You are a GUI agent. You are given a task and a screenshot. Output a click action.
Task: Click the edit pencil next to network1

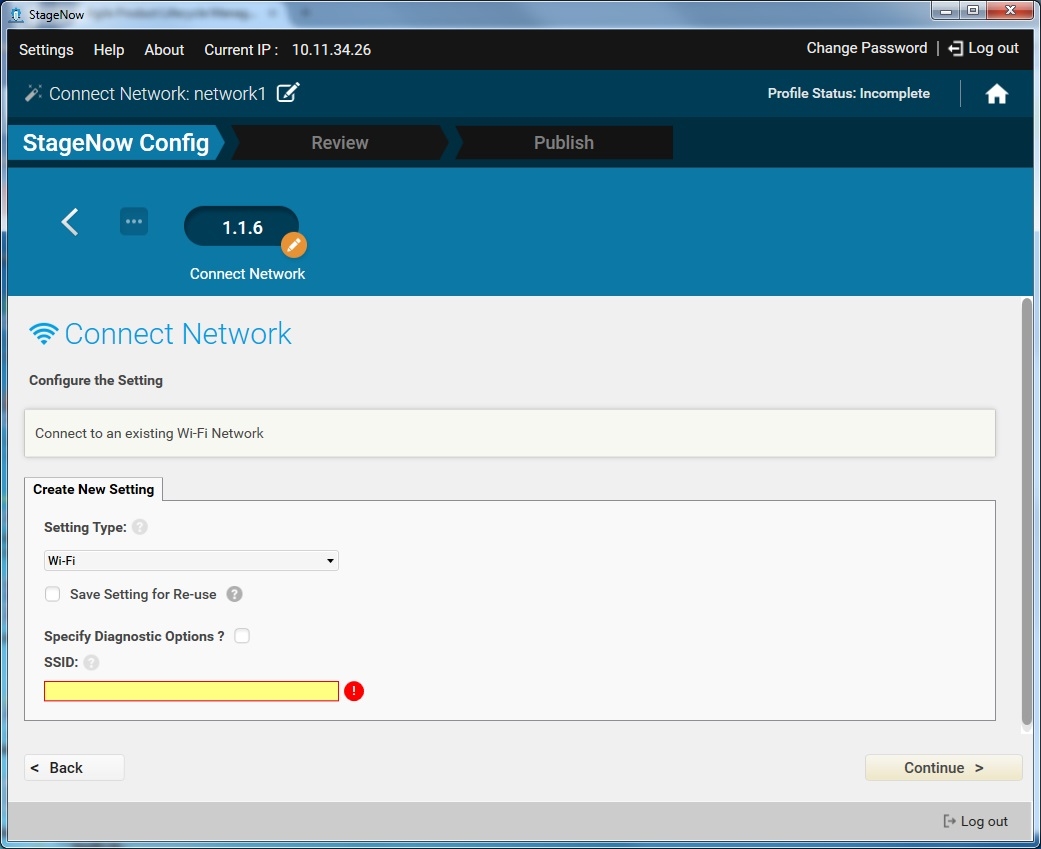coord(288,93)
